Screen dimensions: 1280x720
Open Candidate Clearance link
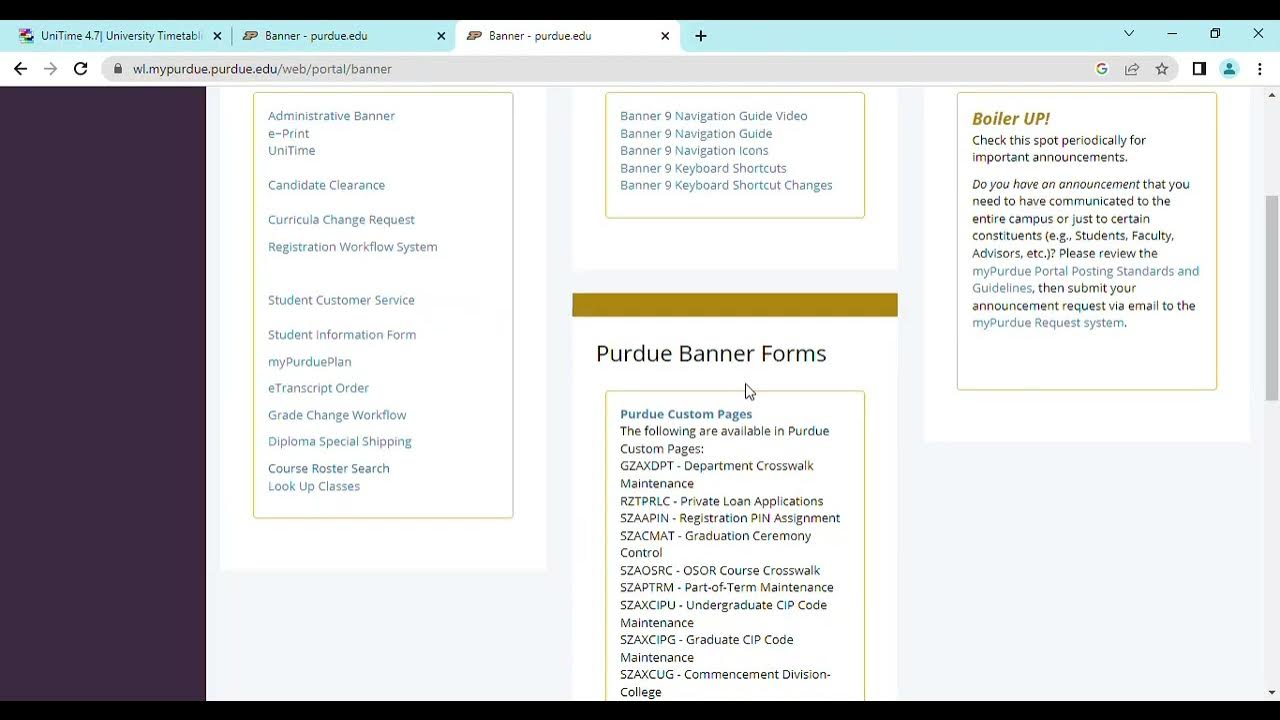[x=326, y=185]
